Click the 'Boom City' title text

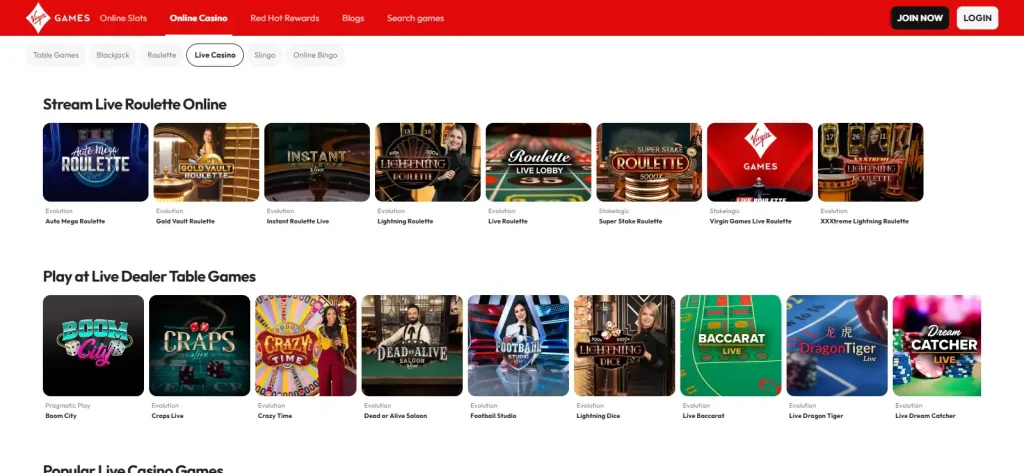(x=61, y=416)
